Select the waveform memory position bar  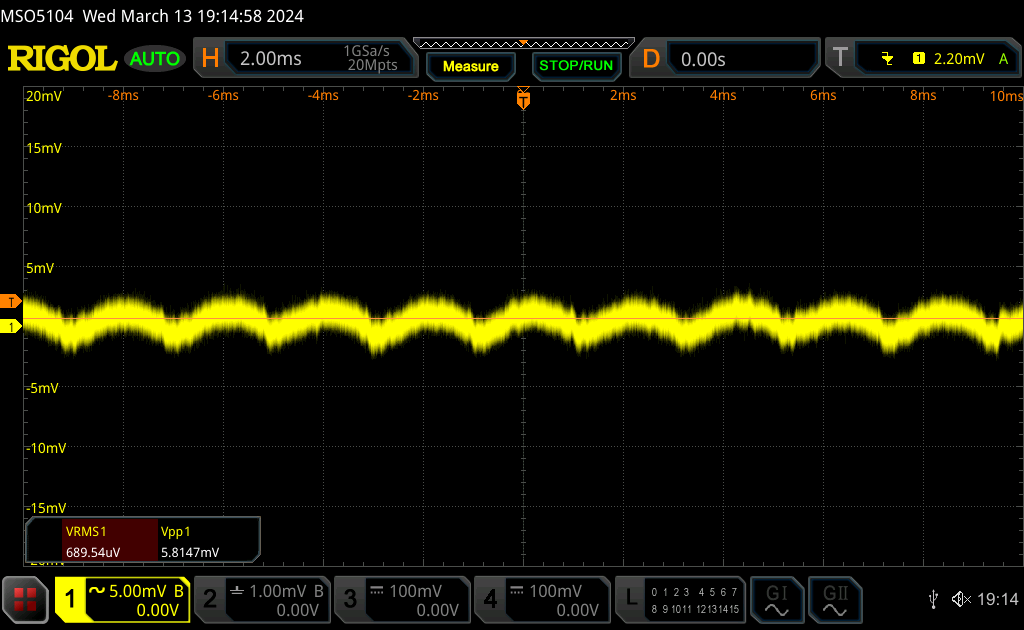pos(524,44)
